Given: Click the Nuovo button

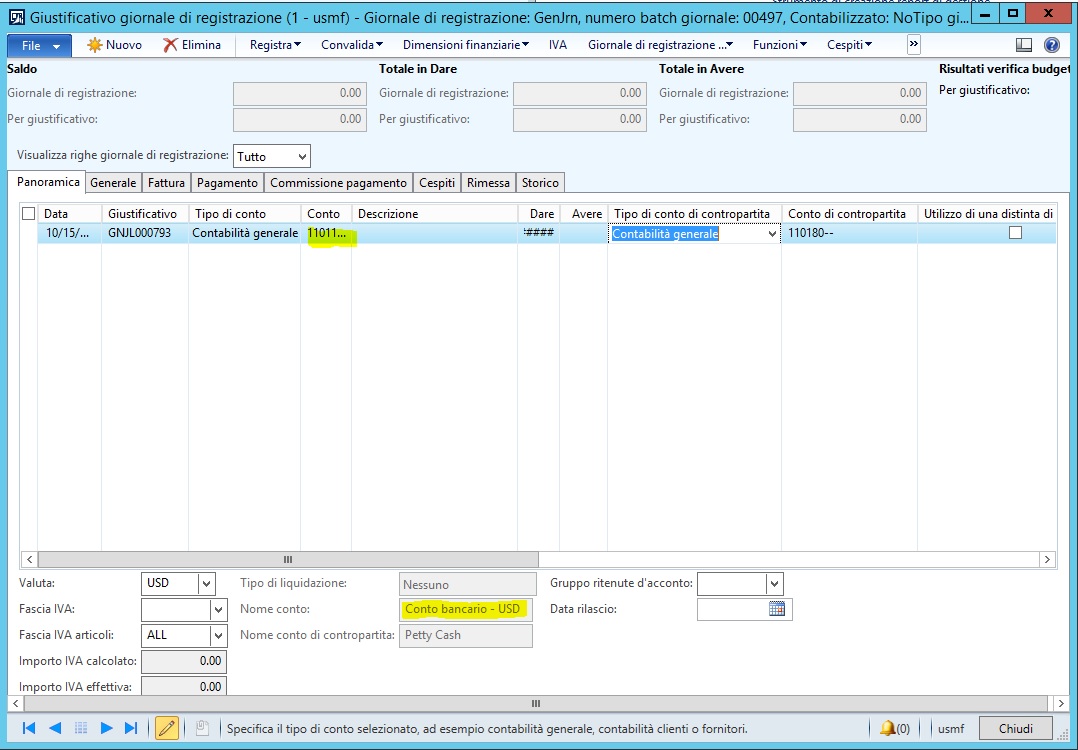Looking at the screenshot, I should [x=114, y=45].
